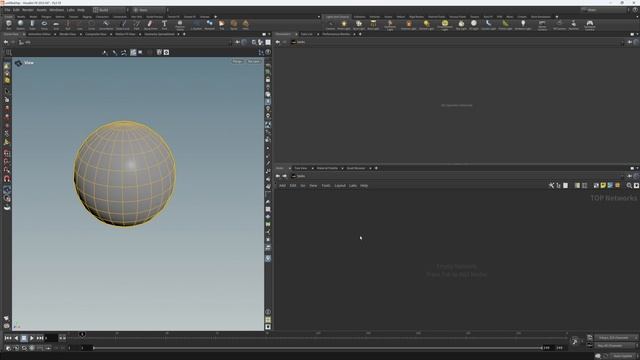Click the plus button after Asset Browser tab
Image resolution: width=640 pixels, height=360 pixels.
tap(376, 168)
